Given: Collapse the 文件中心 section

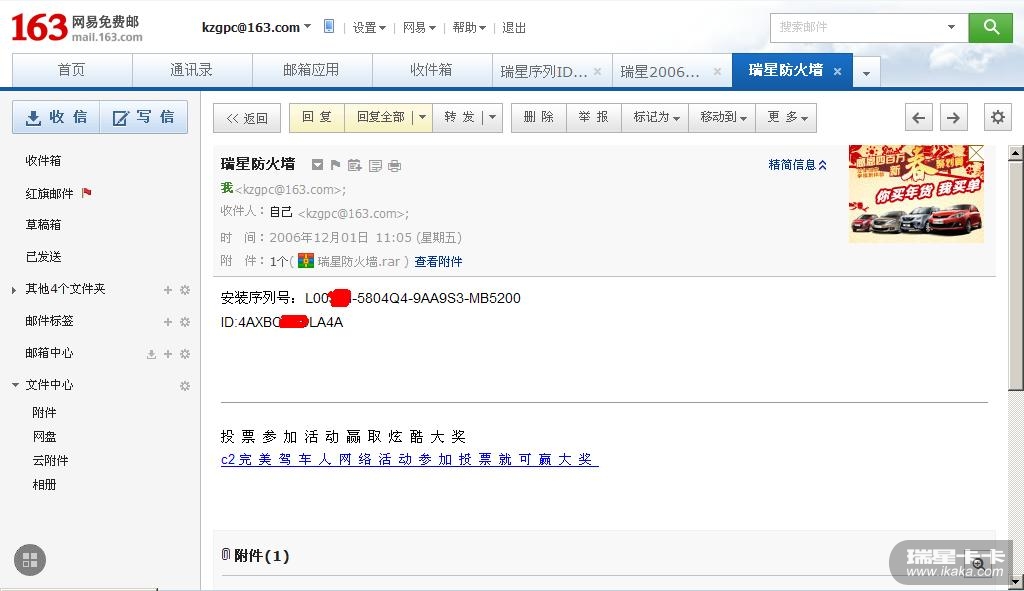Looking at the screenshot, I should pos(15,385).
